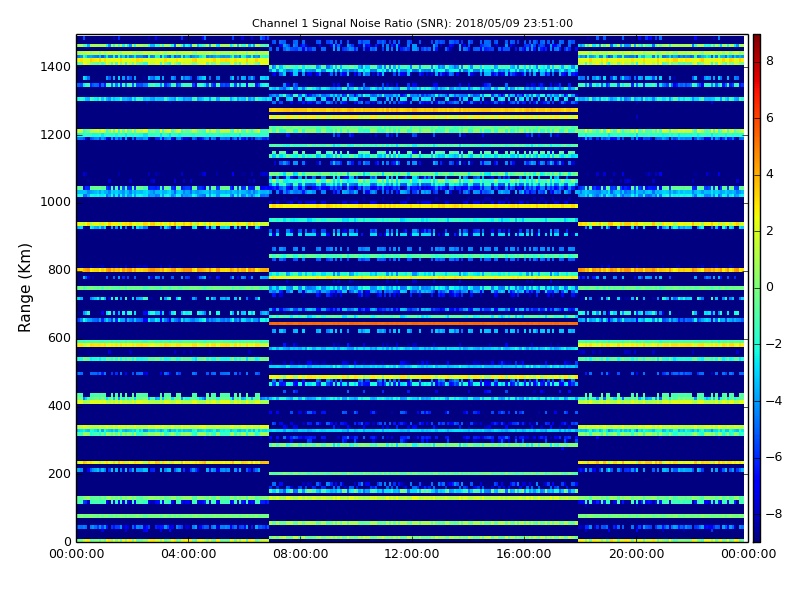
Task: Click the 12:00:00 time axis label
Action: coord(412,554)
